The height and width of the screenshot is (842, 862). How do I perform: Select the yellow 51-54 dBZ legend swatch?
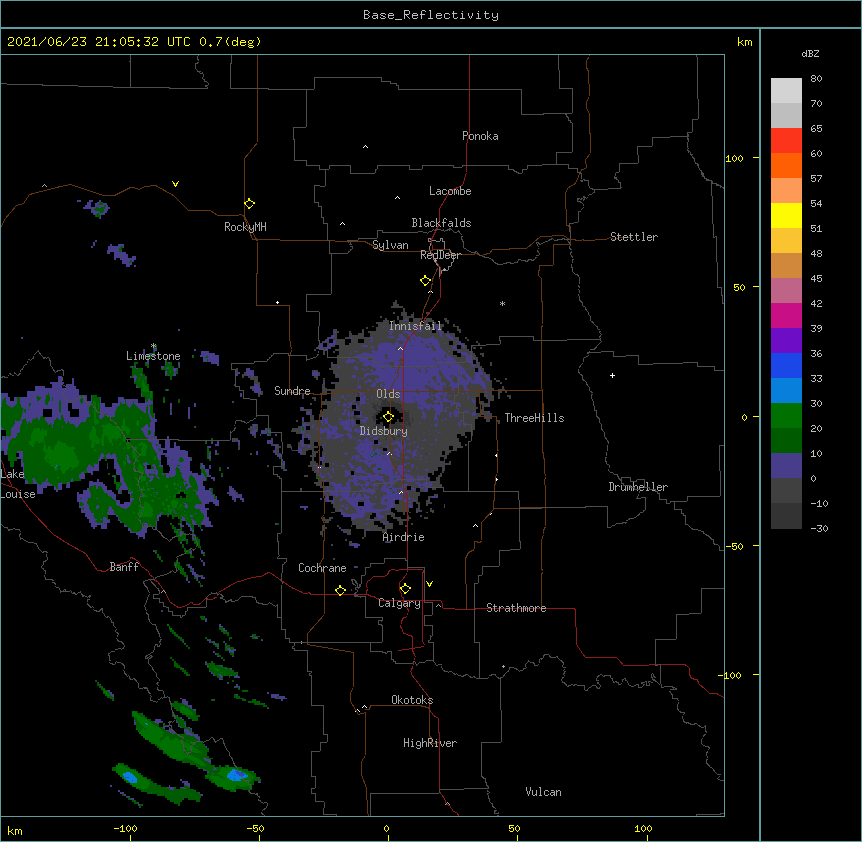click(786, 215)
